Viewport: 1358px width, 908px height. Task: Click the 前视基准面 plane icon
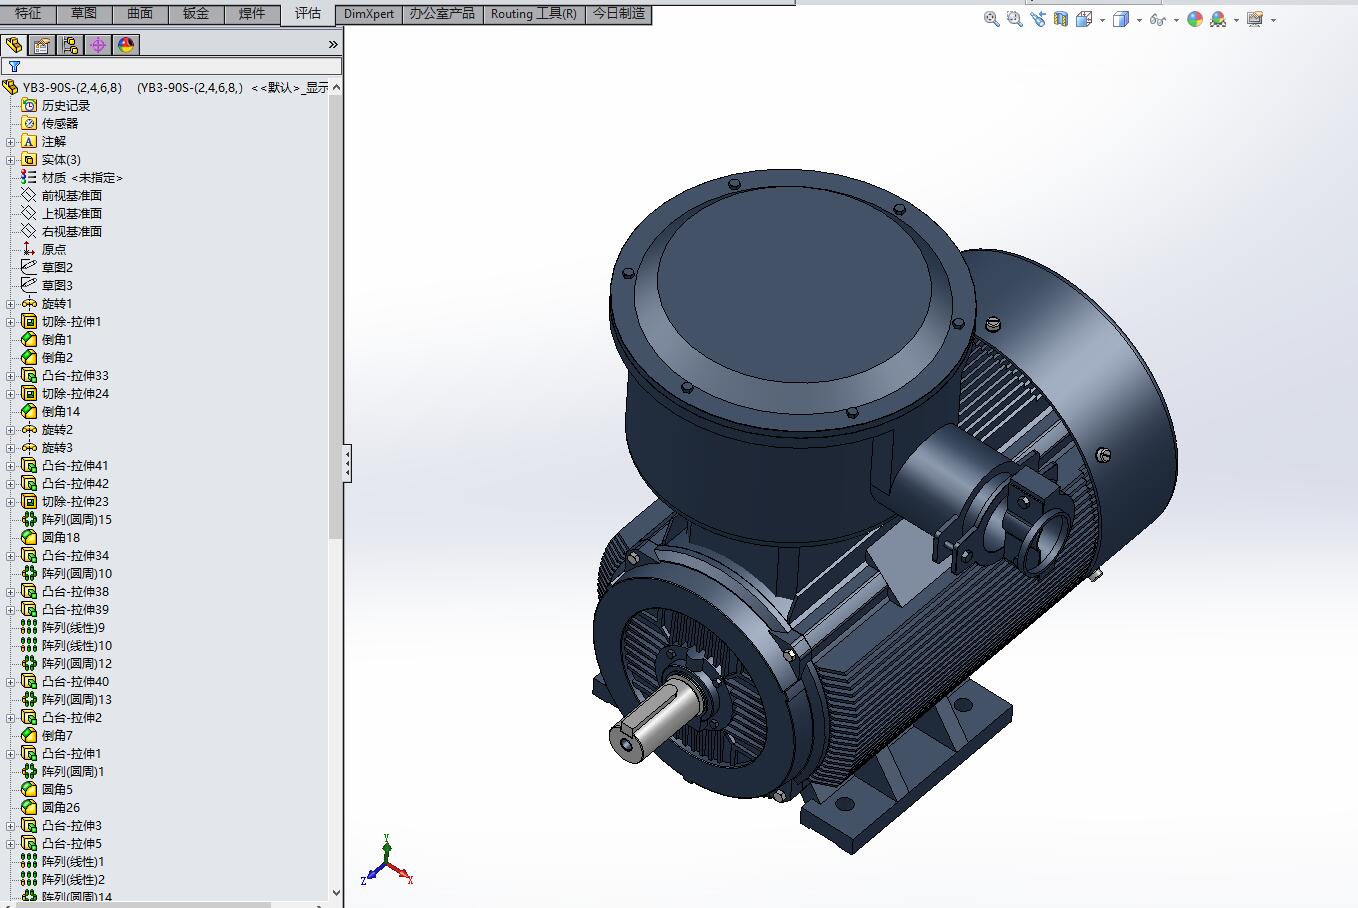[x=29, y=195]
